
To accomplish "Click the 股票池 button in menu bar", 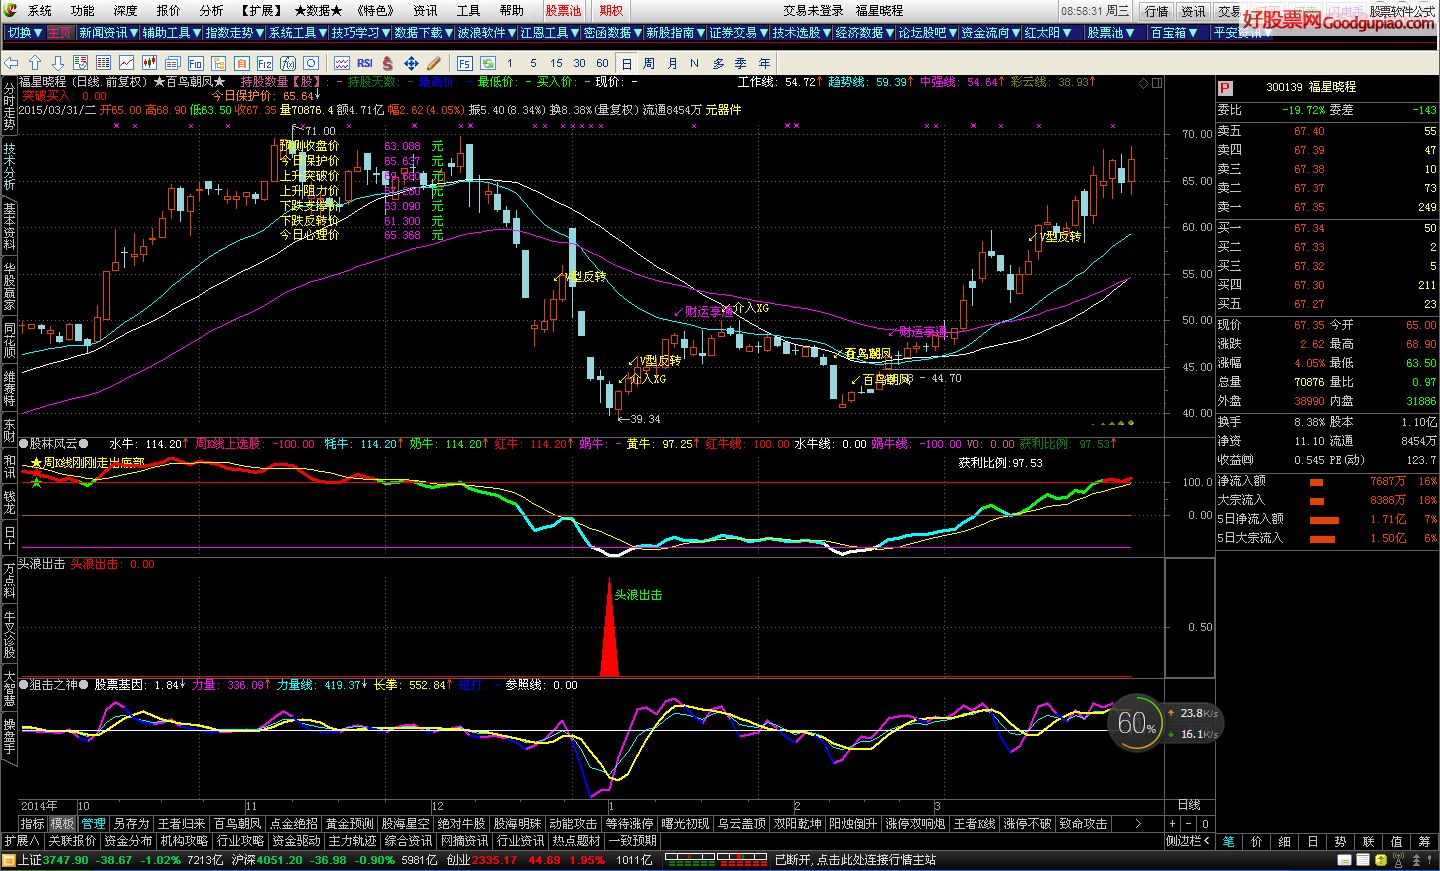I will (x=563, y=10).
